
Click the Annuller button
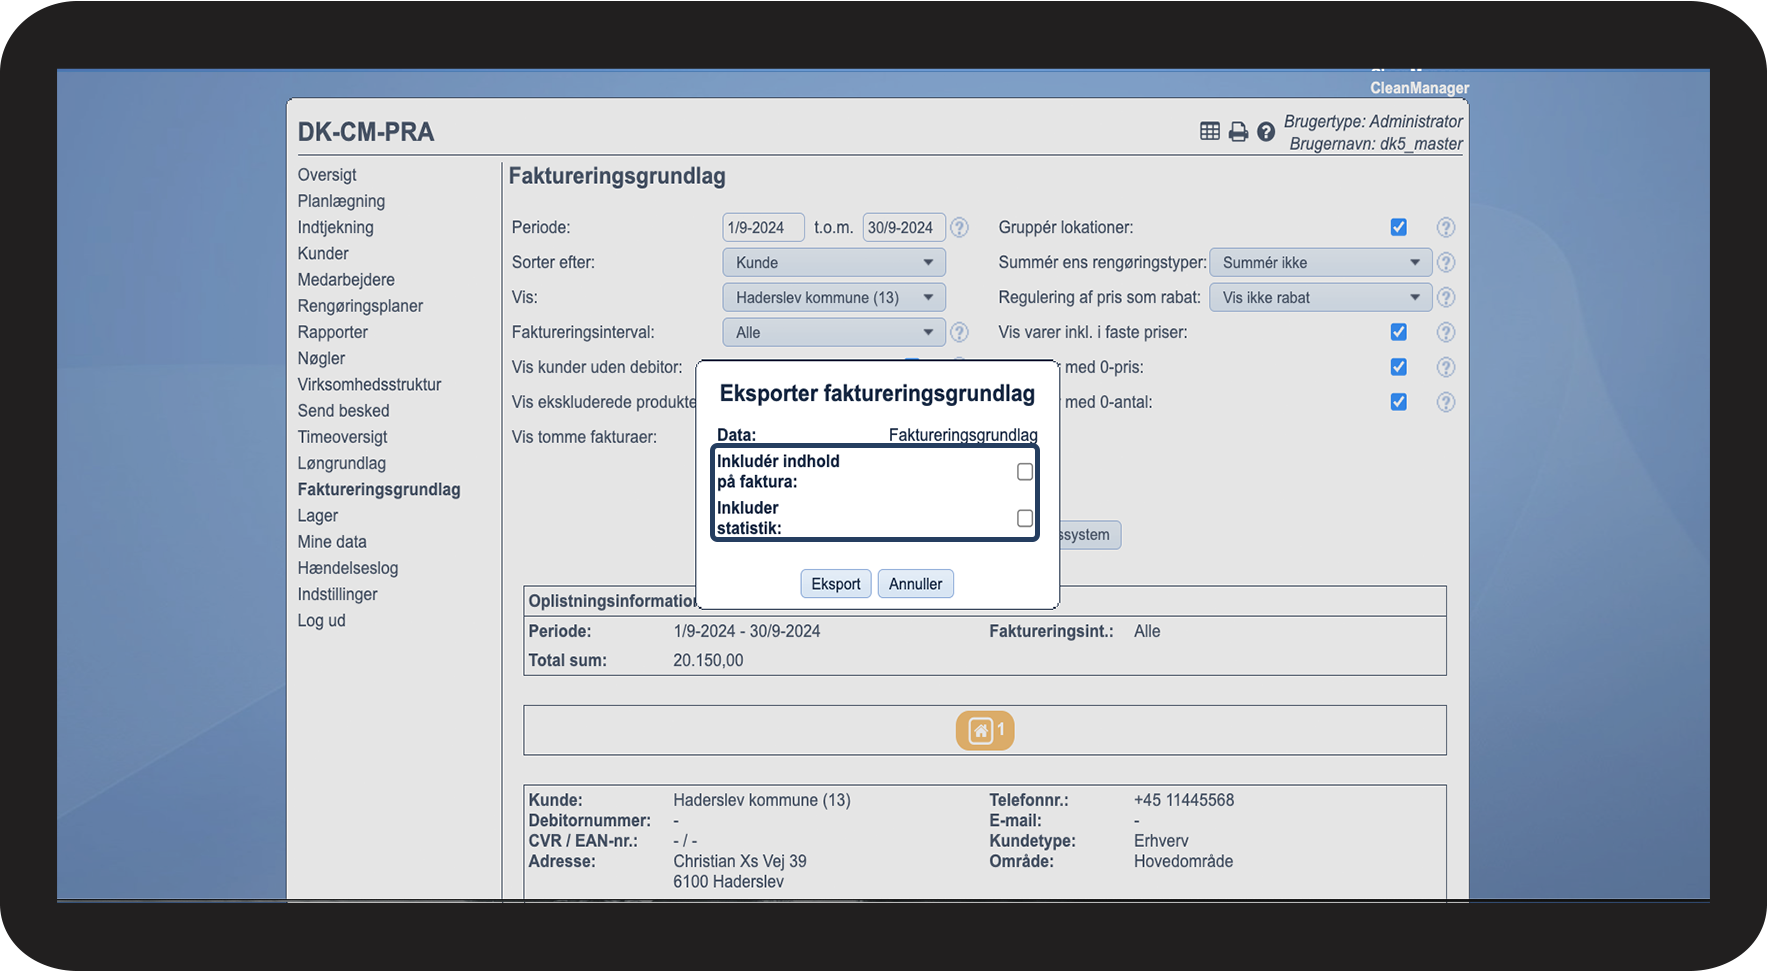coord(915,584)
